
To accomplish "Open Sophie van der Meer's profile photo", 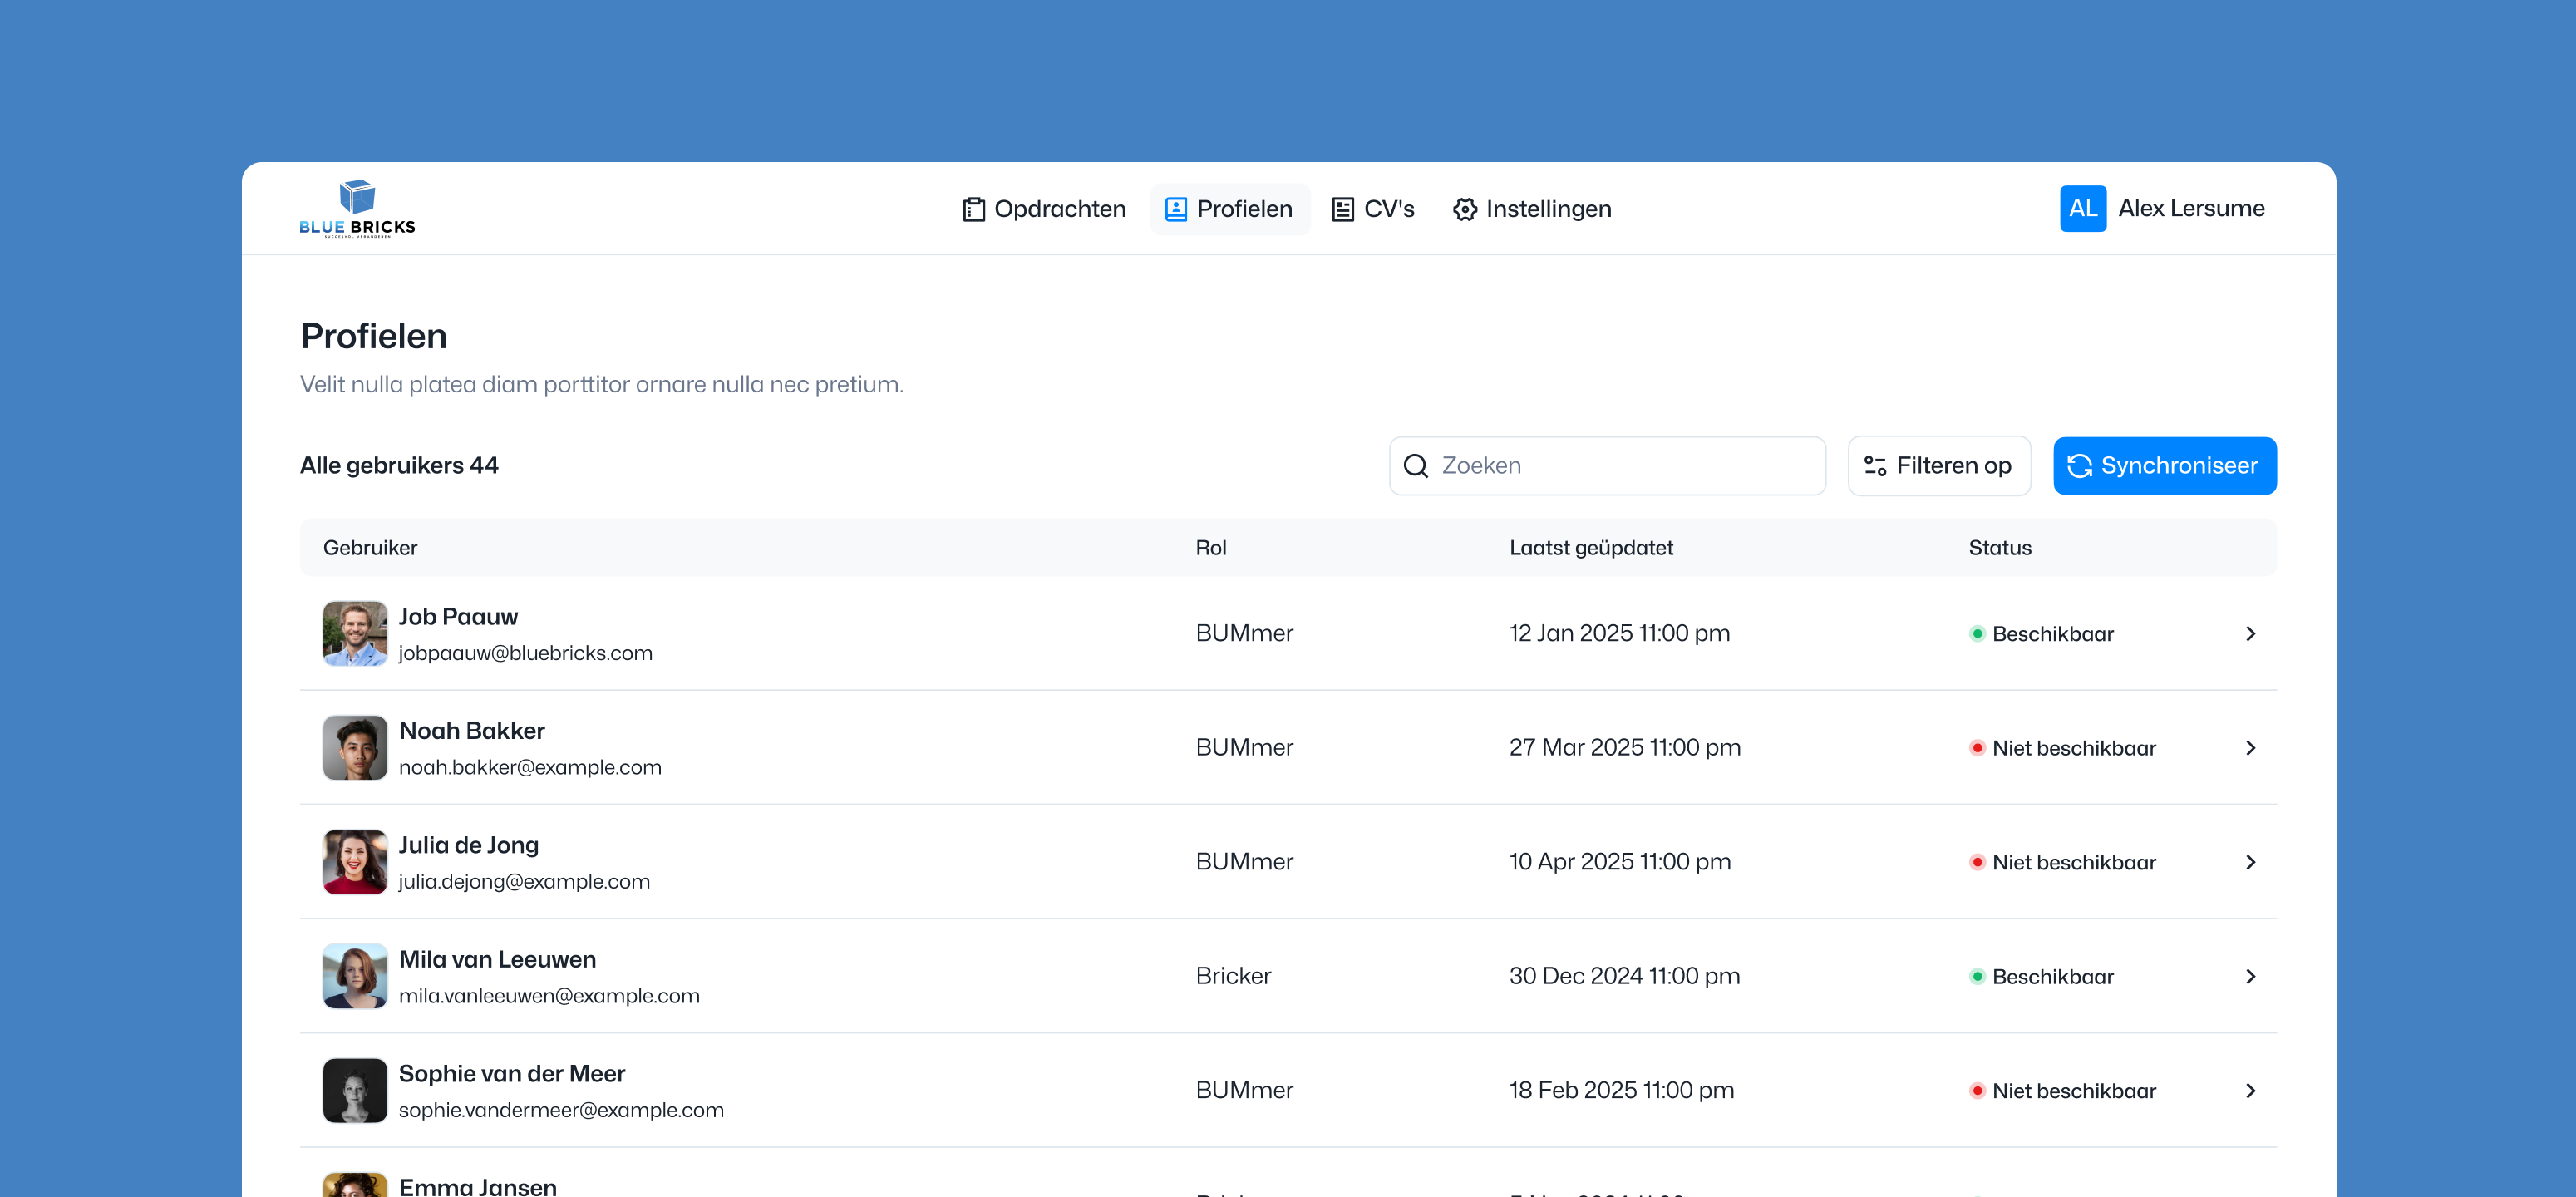I will (355, 1089).
